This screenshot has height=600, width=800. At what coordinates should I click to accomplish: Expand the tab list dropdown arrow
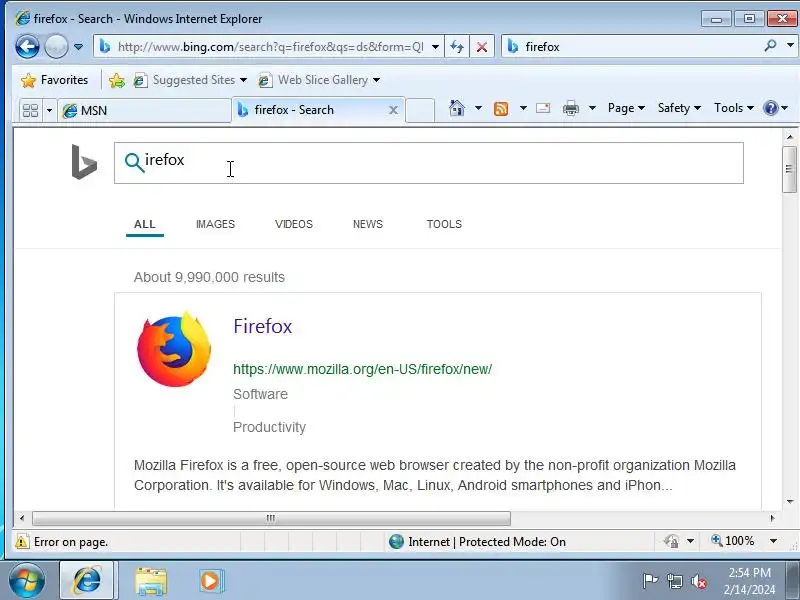pyautogui.click(x=49, y=110)
